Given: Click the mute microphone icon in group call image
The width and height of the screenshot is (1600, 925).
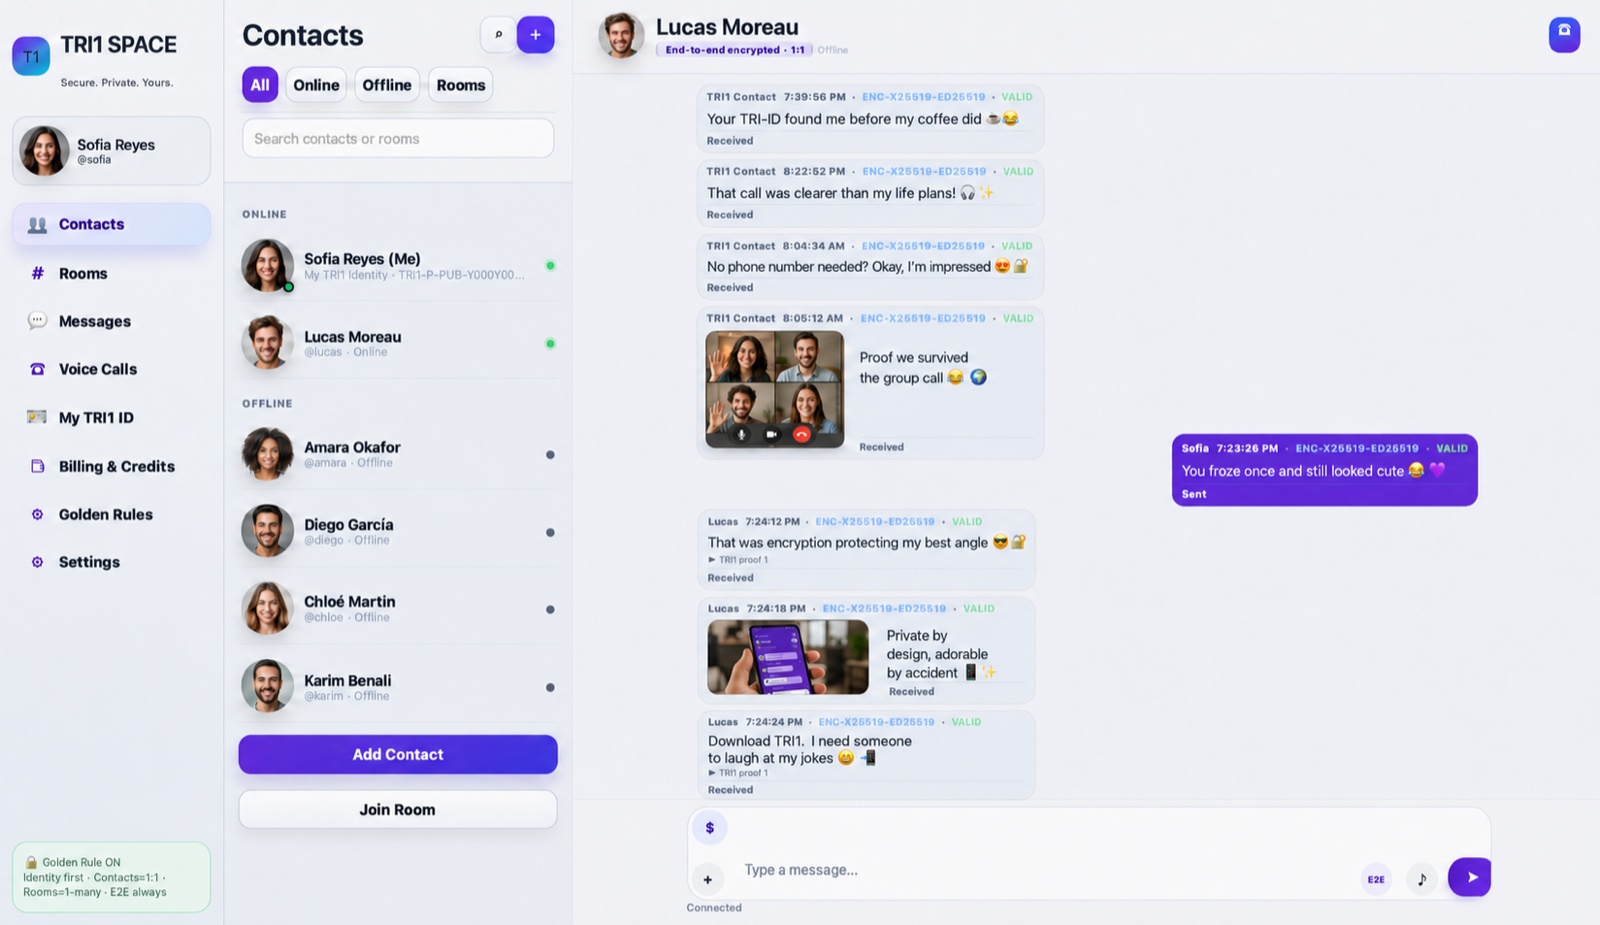Looking at the screenshot, I should click(741, 434).
